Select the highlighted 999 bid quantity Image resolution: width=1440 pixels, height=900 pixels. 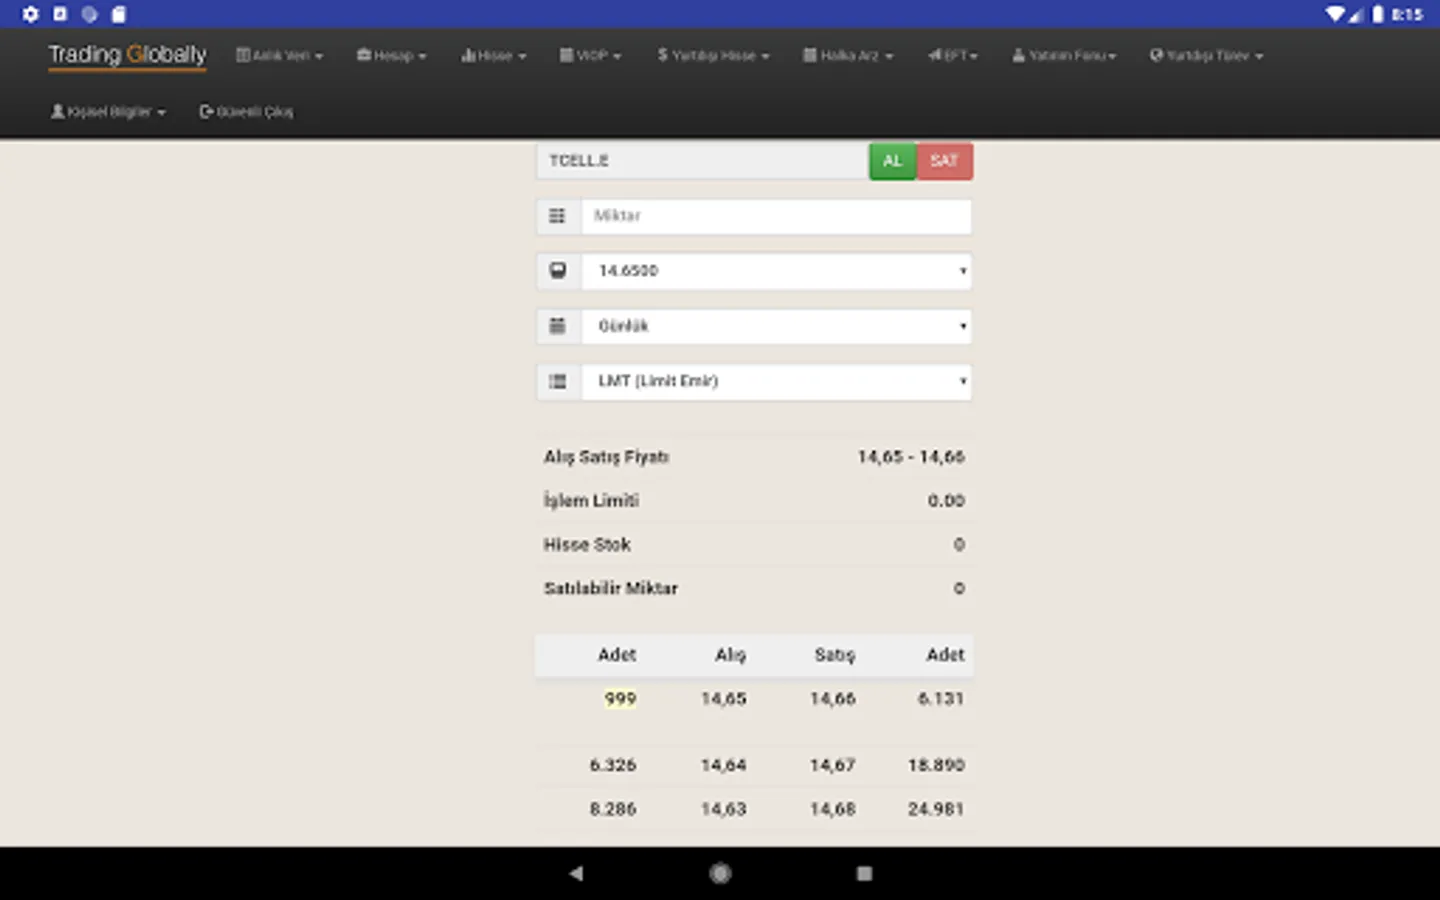pyautogui.click(x=620, y=699)
